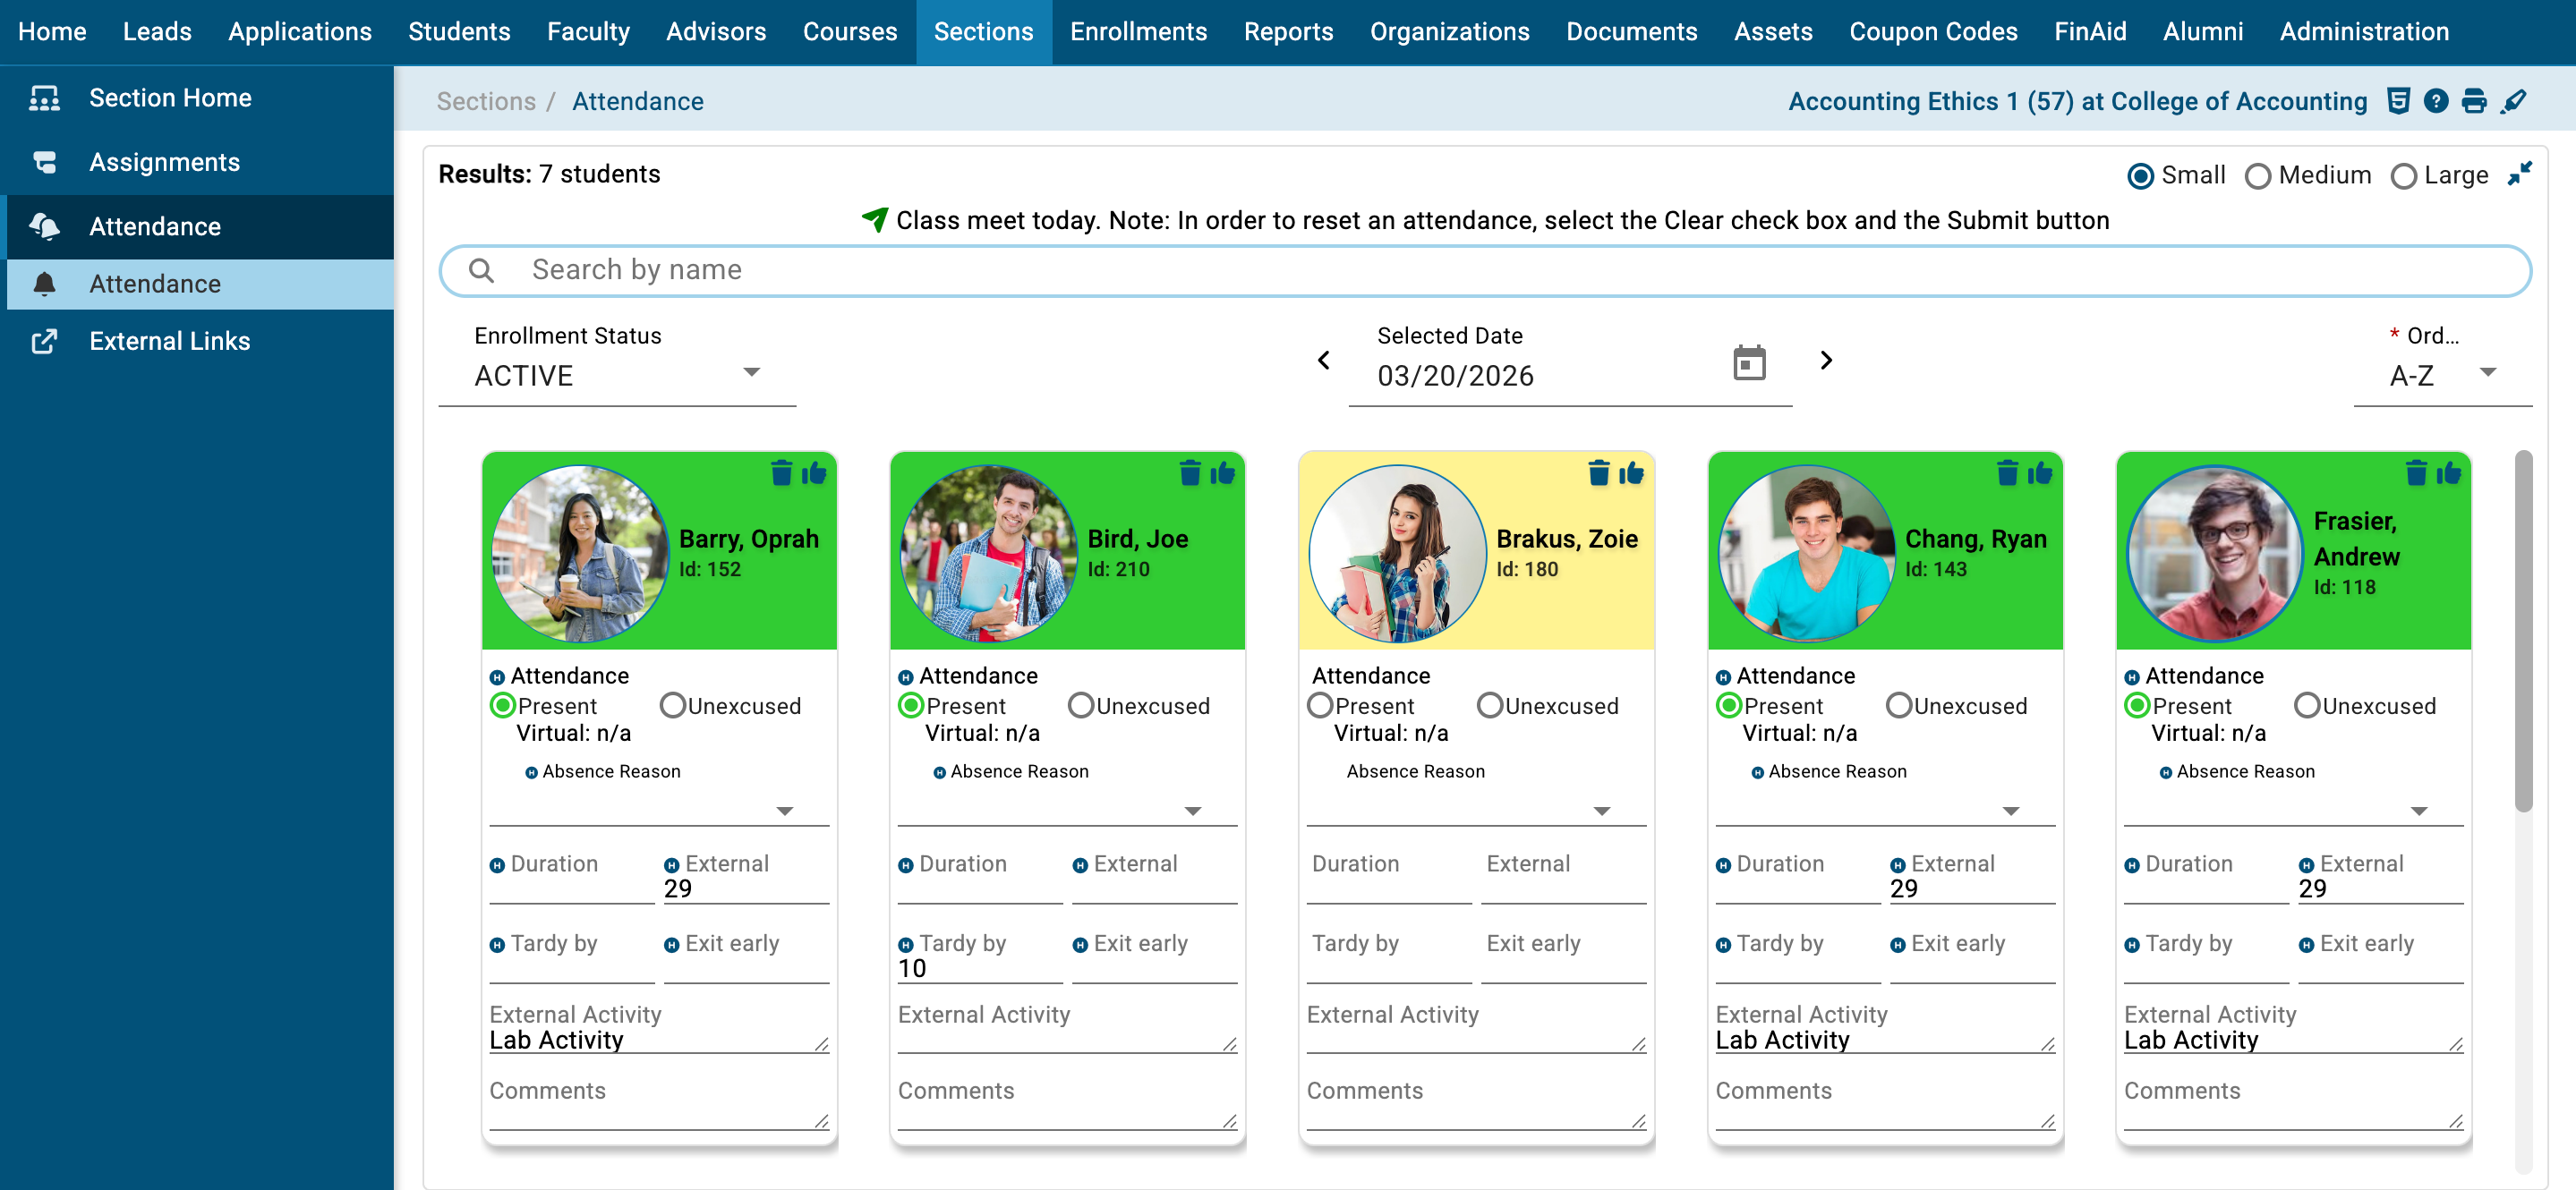Viewport: 2576px width, 1190px height.
Task: Advance to next date with right chevron
Action: (1825, 360)
